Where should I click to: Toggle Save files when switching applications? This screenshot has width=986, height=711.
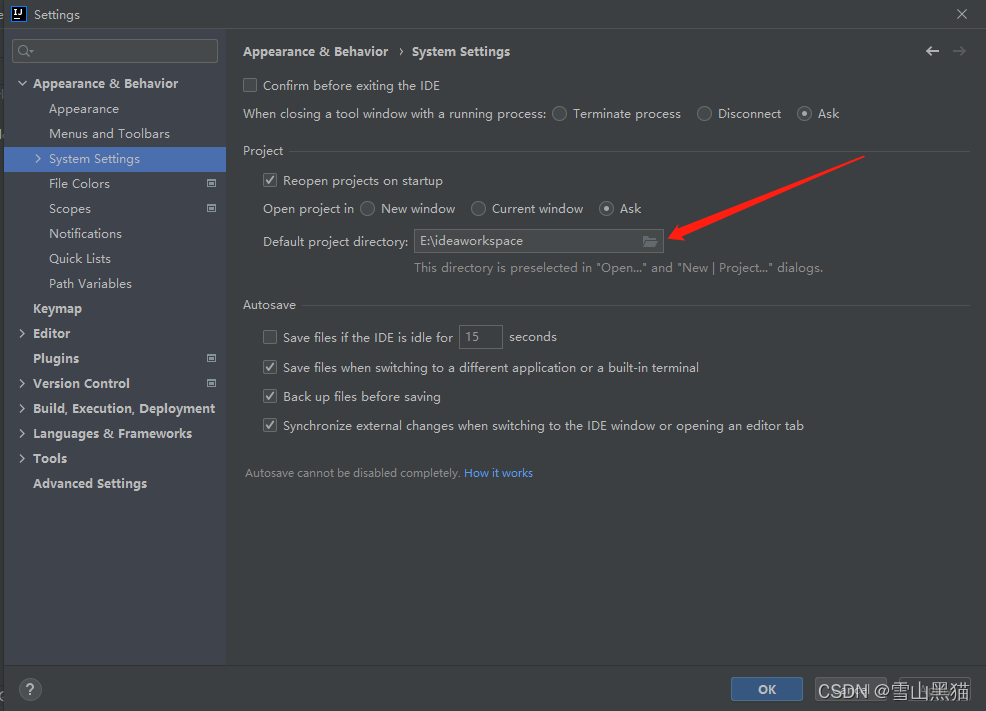pyautogui.click(x=270, y=367)
